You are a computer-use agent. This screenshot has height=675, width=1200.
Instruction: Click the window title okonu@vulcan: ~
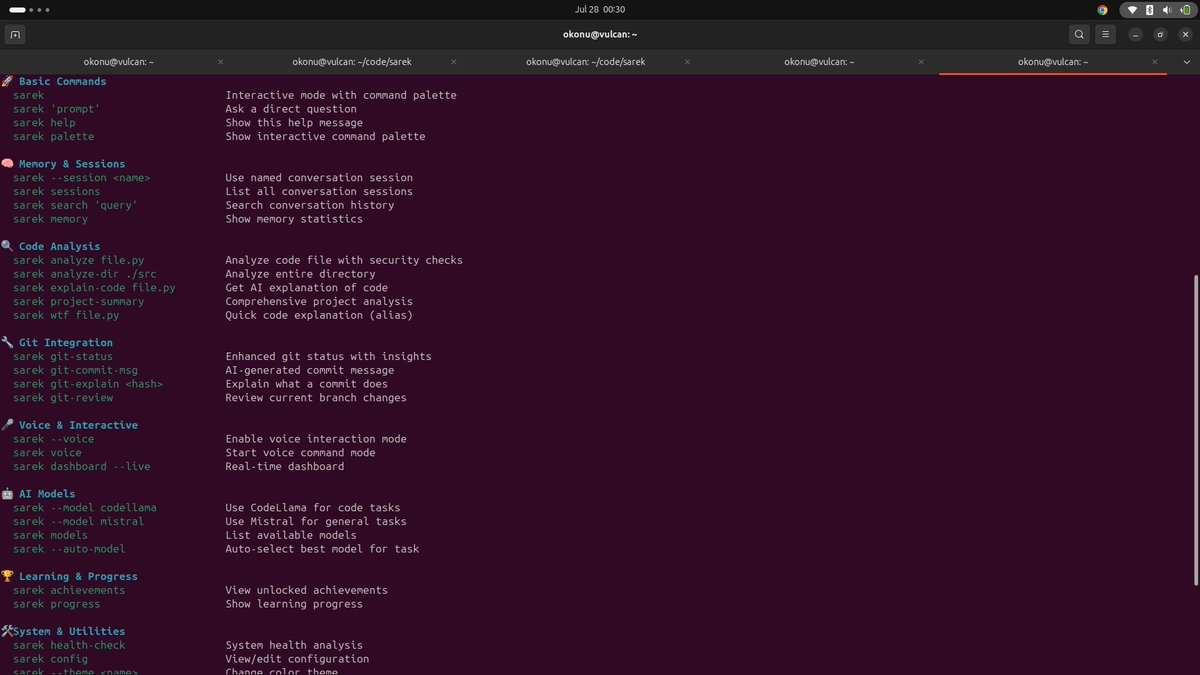point(600,34)
